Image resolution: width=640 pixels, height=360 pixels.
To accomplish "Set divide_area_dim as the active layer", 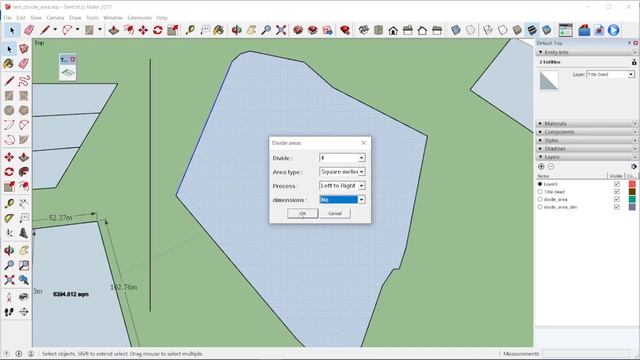I will pyautogui.click(x=540, y=207).
